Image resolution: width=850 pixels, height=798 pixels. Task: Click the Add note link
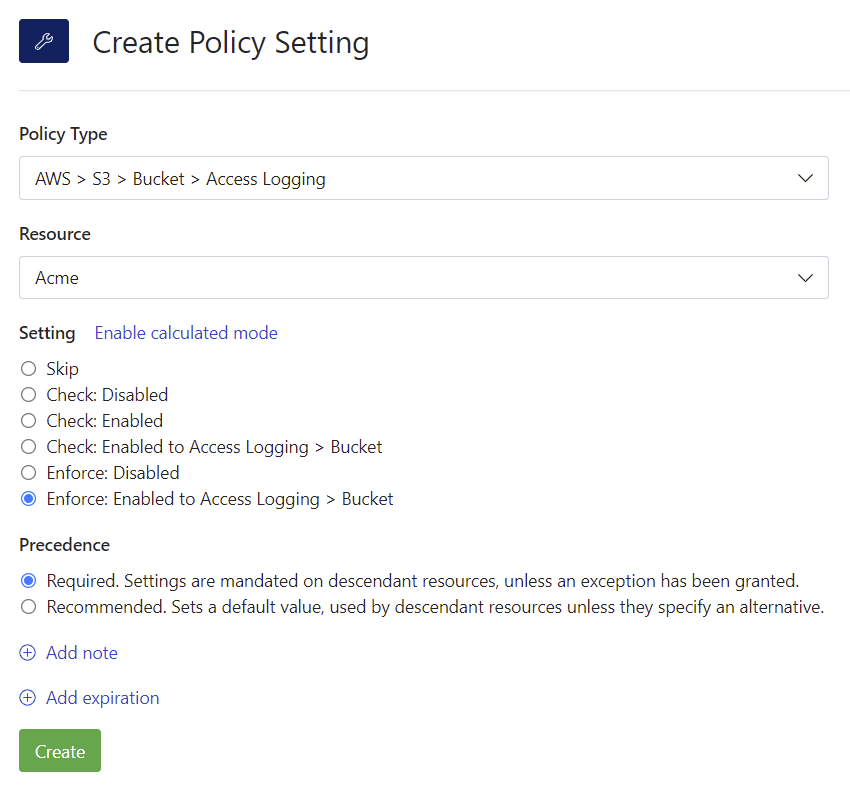(x=82, y=653)
